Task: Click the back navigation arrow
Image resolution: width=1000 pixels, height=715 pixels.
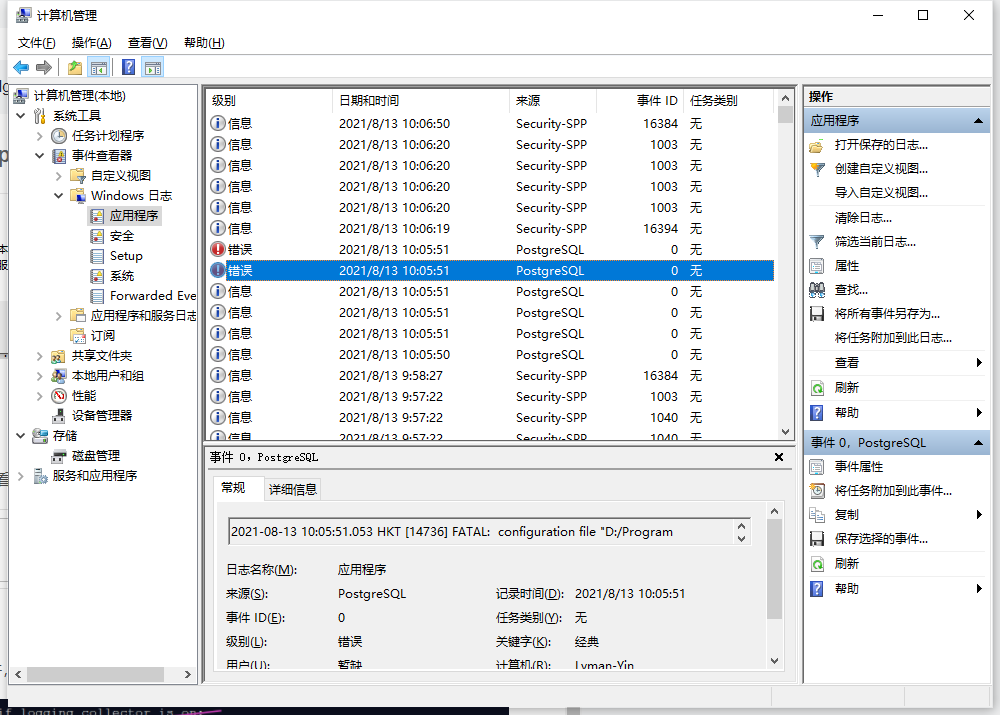Action: click(x=21, y=67)
